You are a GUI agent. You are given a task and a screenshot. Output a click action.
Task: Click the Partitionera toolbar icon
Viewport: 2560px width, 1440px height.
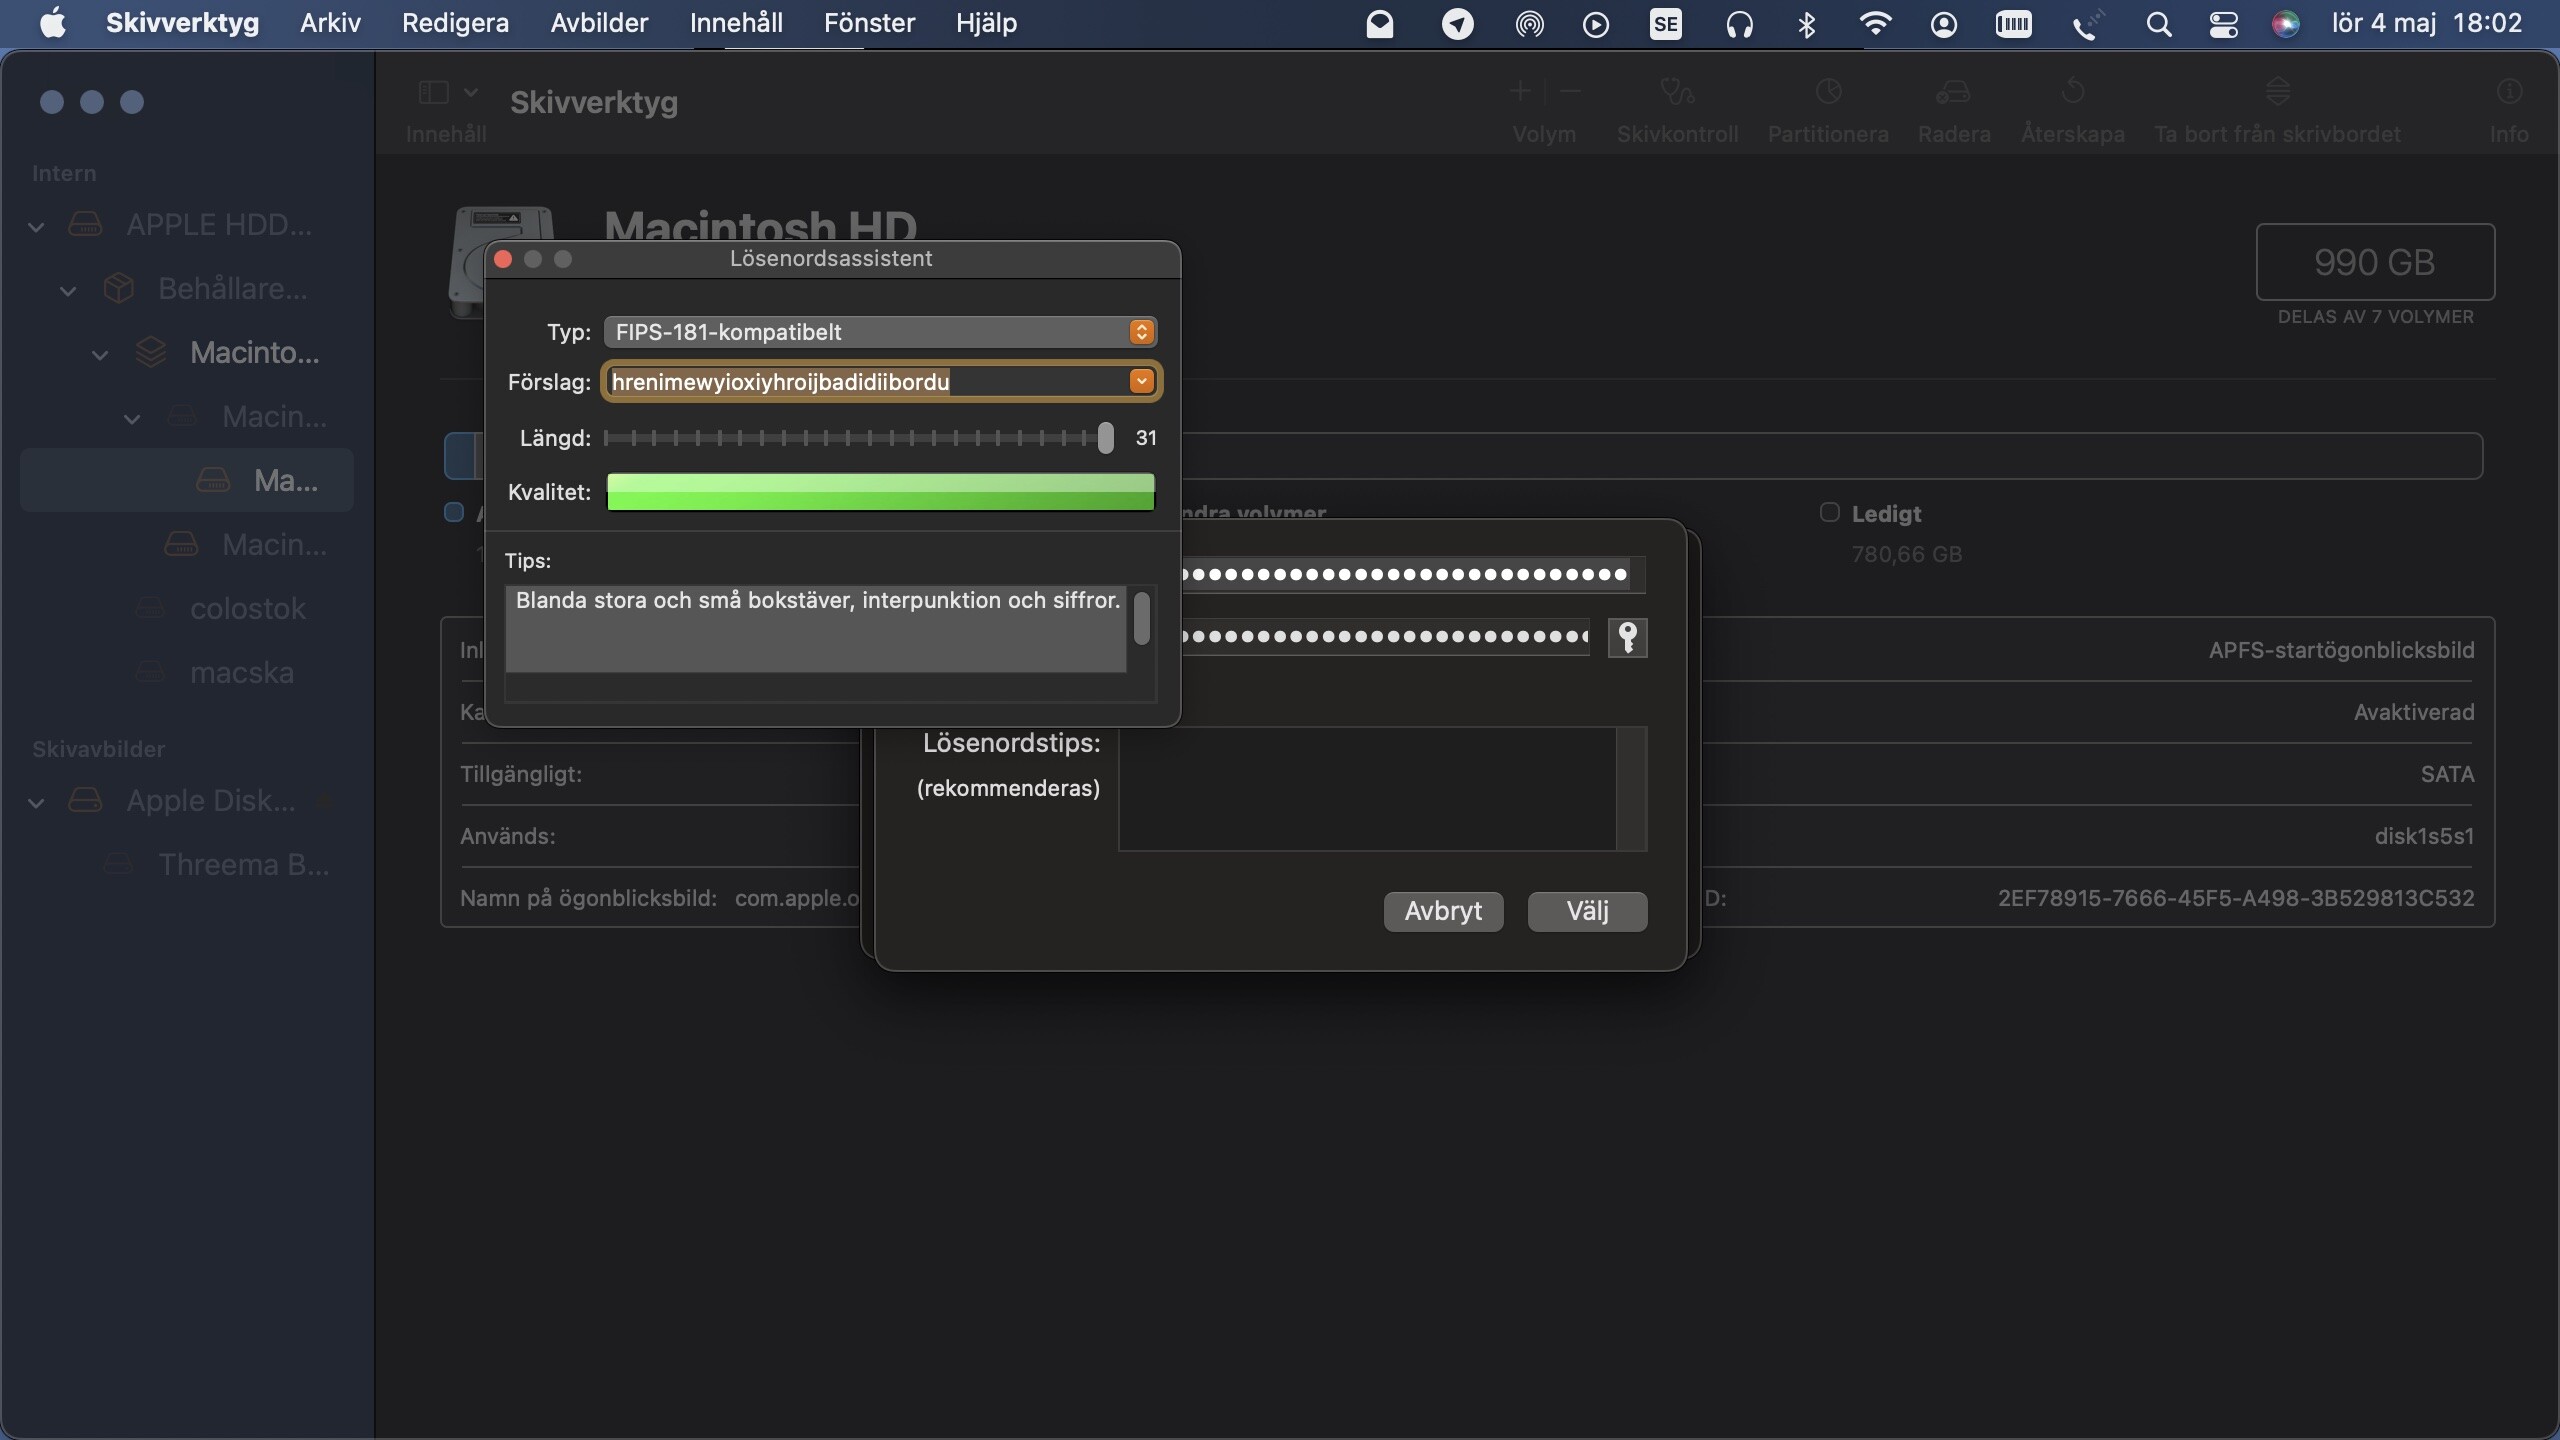pyautogui.click(x=1828, y=92)
